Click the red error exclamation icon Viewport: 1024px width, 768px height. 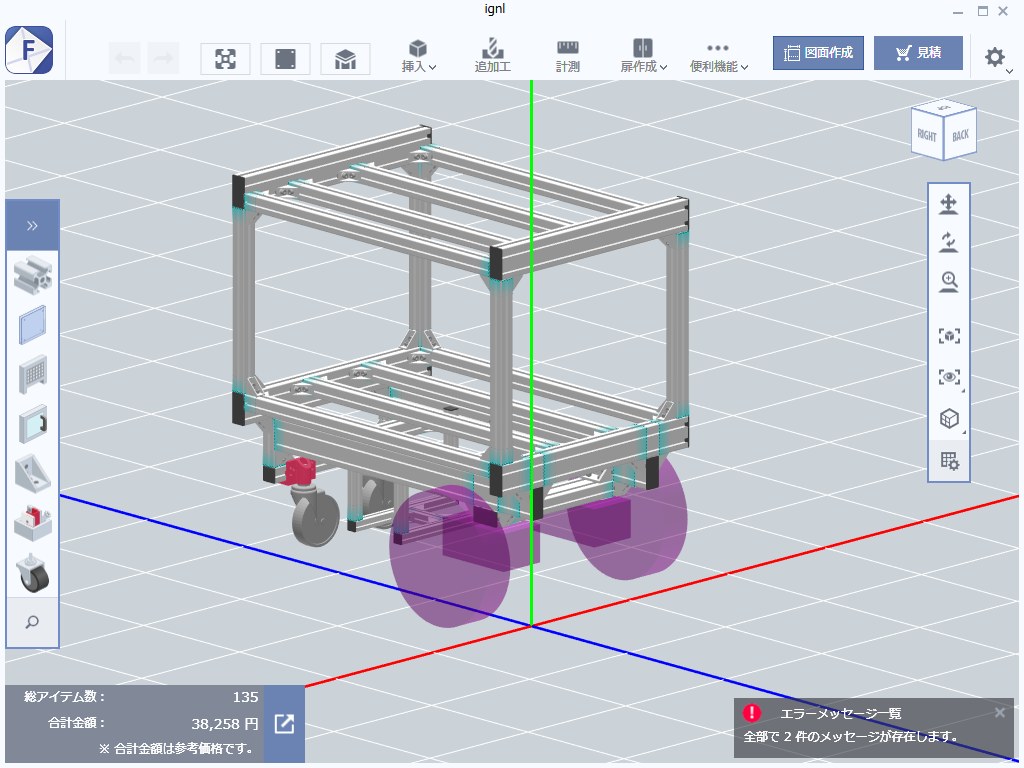(752, 712)
